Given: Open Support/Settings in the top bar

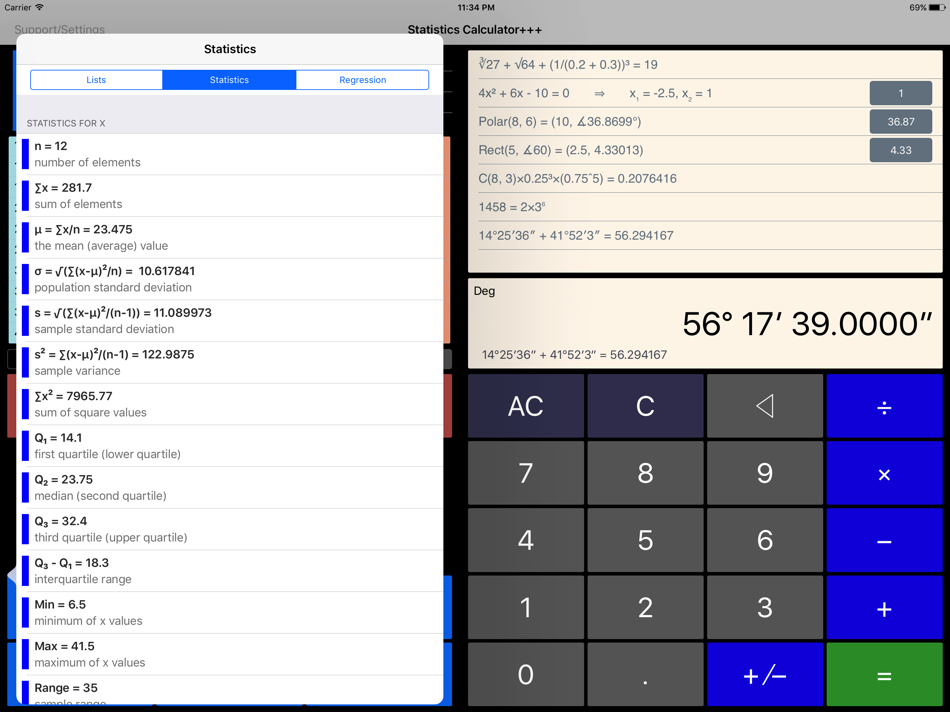Looking at the screenshot, I should (59, 29).
